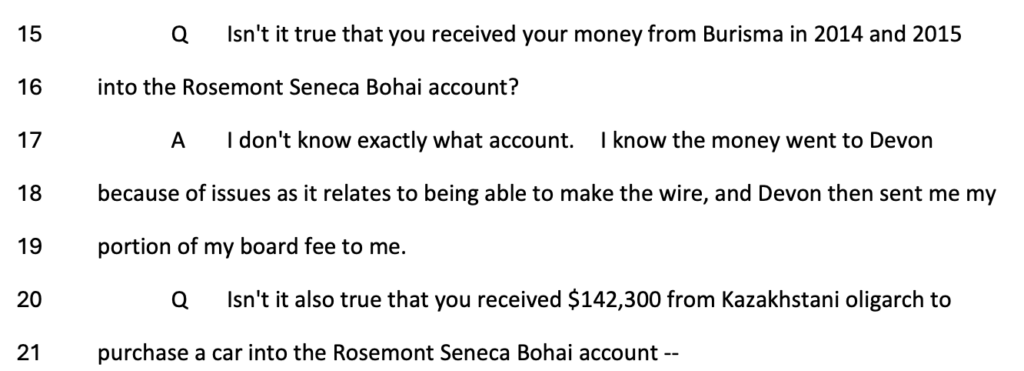Click line number 16

29,87
